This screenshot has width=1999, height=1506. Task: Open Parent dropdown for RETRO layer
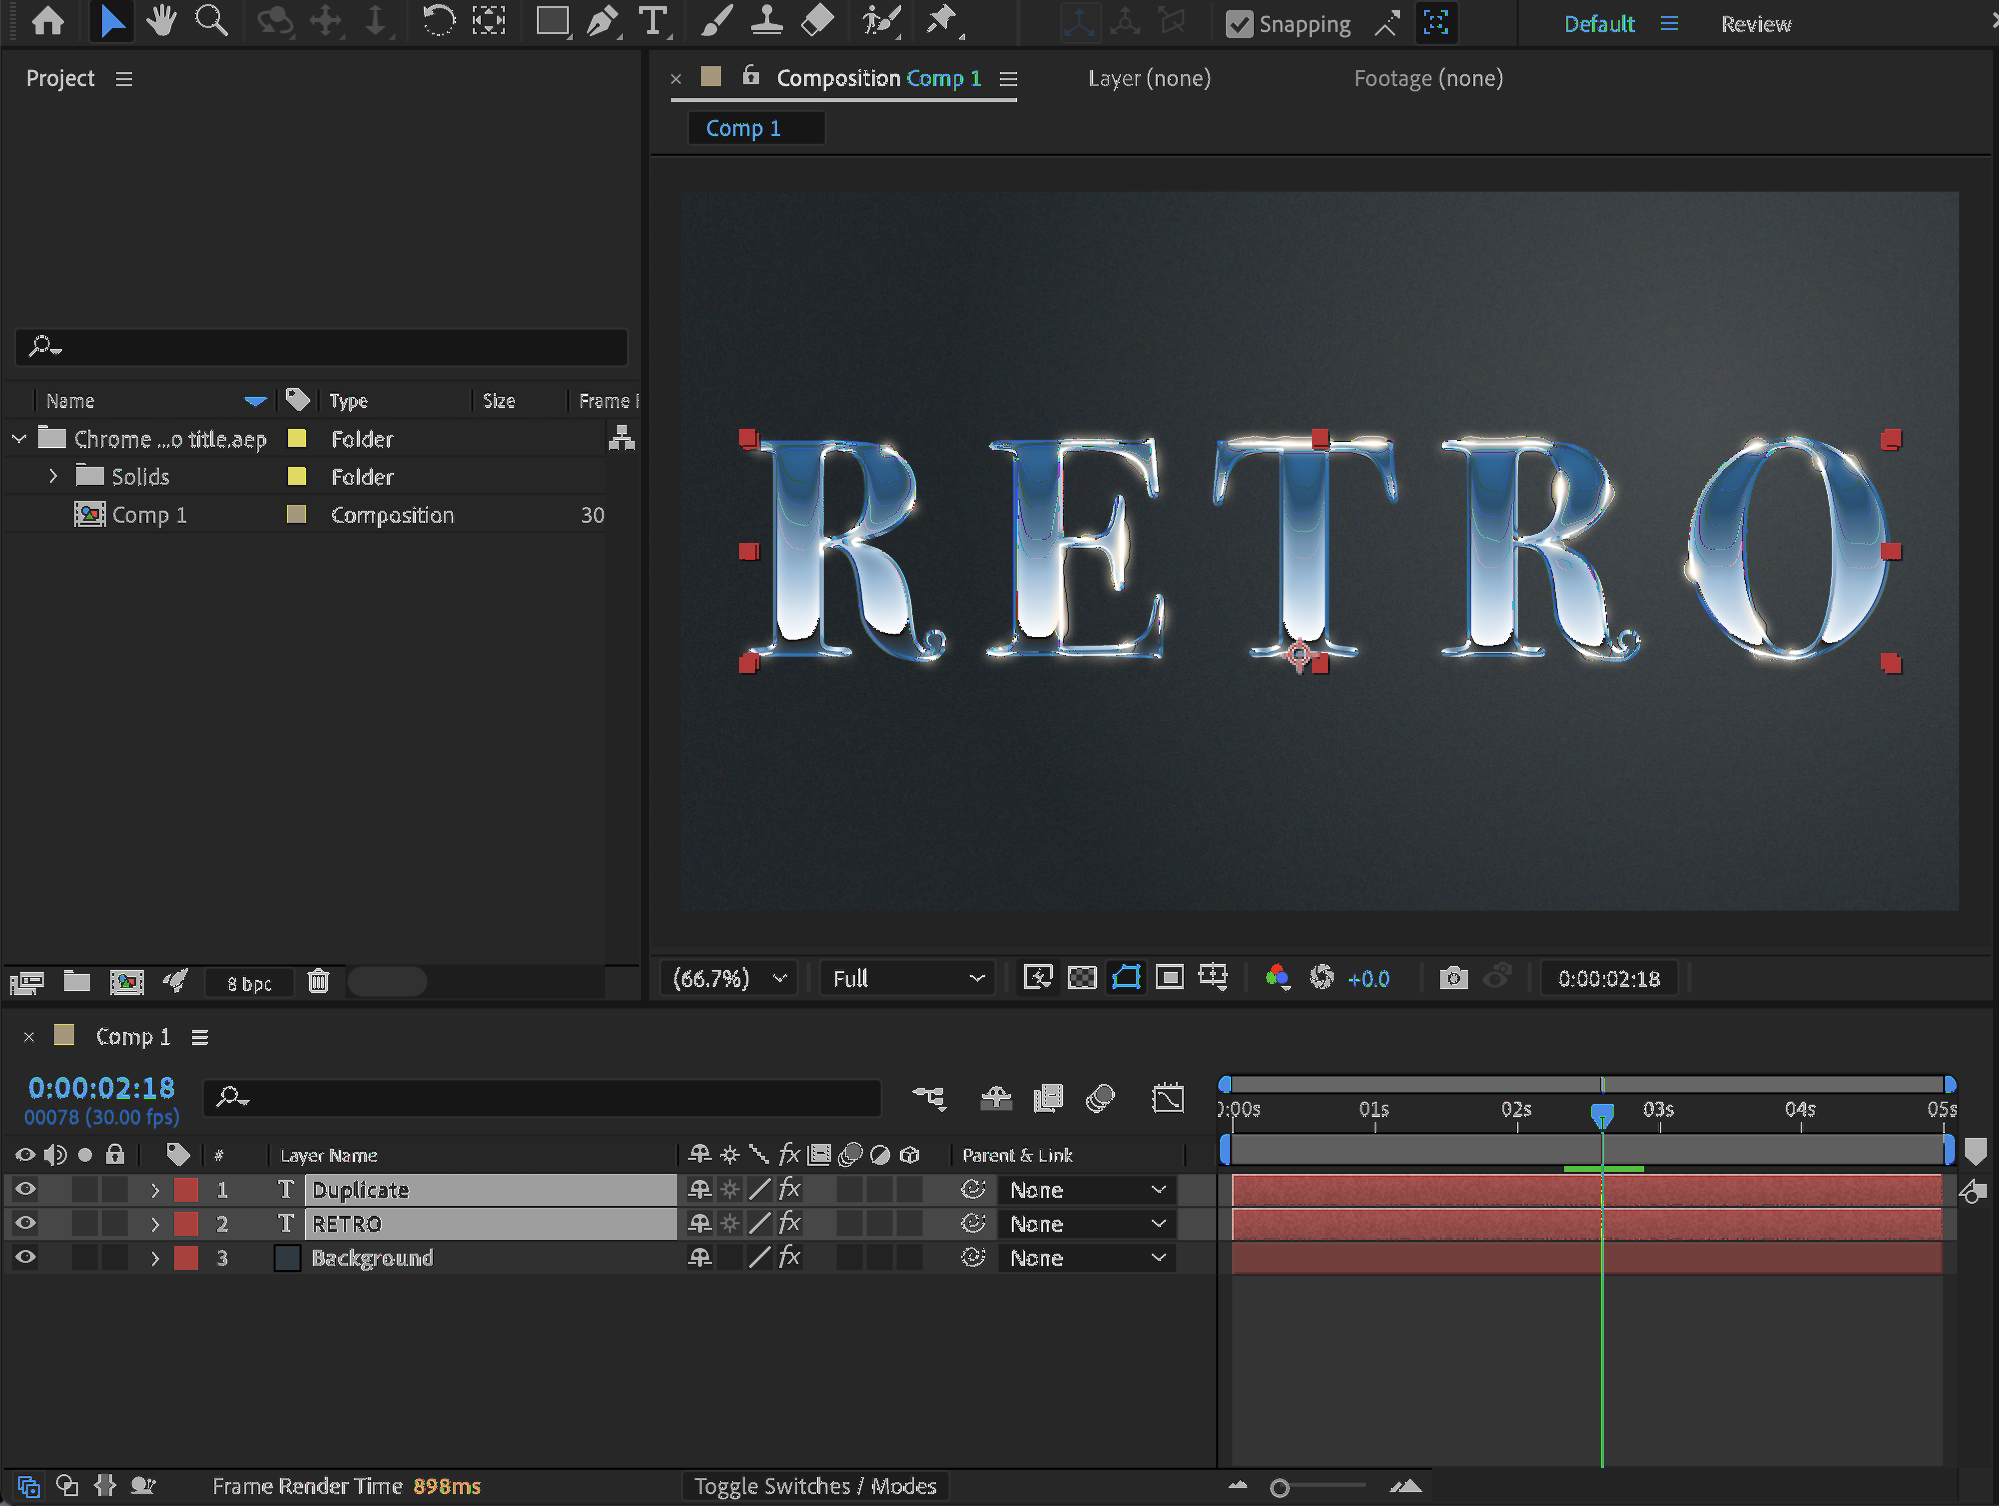[x=1087, y=1224]
